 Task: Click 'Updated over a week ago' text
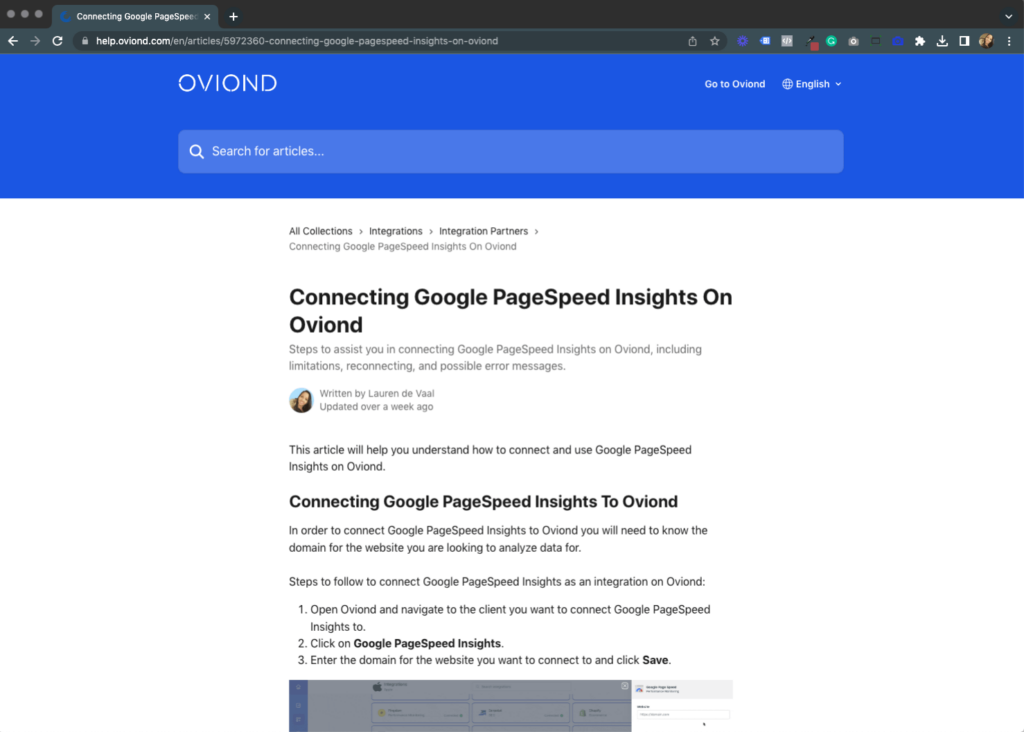pos(376,406)
